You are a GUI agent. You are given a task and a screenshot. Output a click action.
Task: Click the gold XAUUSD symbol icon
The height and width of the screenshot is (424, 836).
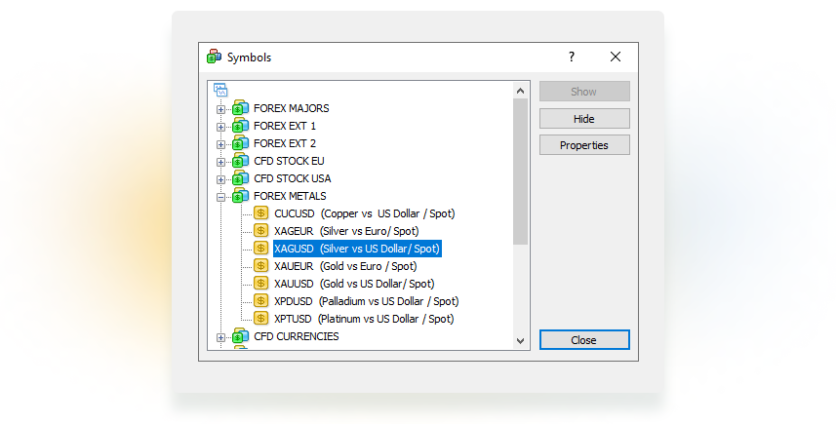[x=261, y=283]
